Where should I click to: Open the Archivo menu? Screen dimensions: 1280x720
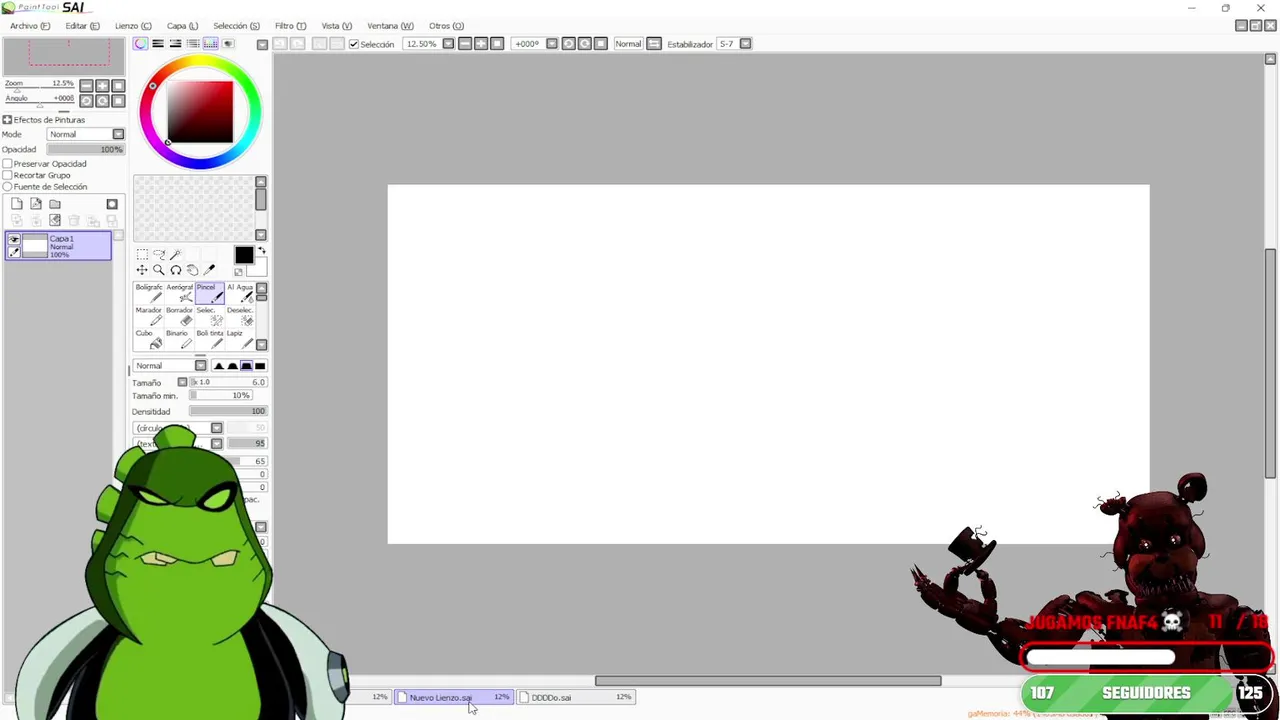(x=30, y=26)
